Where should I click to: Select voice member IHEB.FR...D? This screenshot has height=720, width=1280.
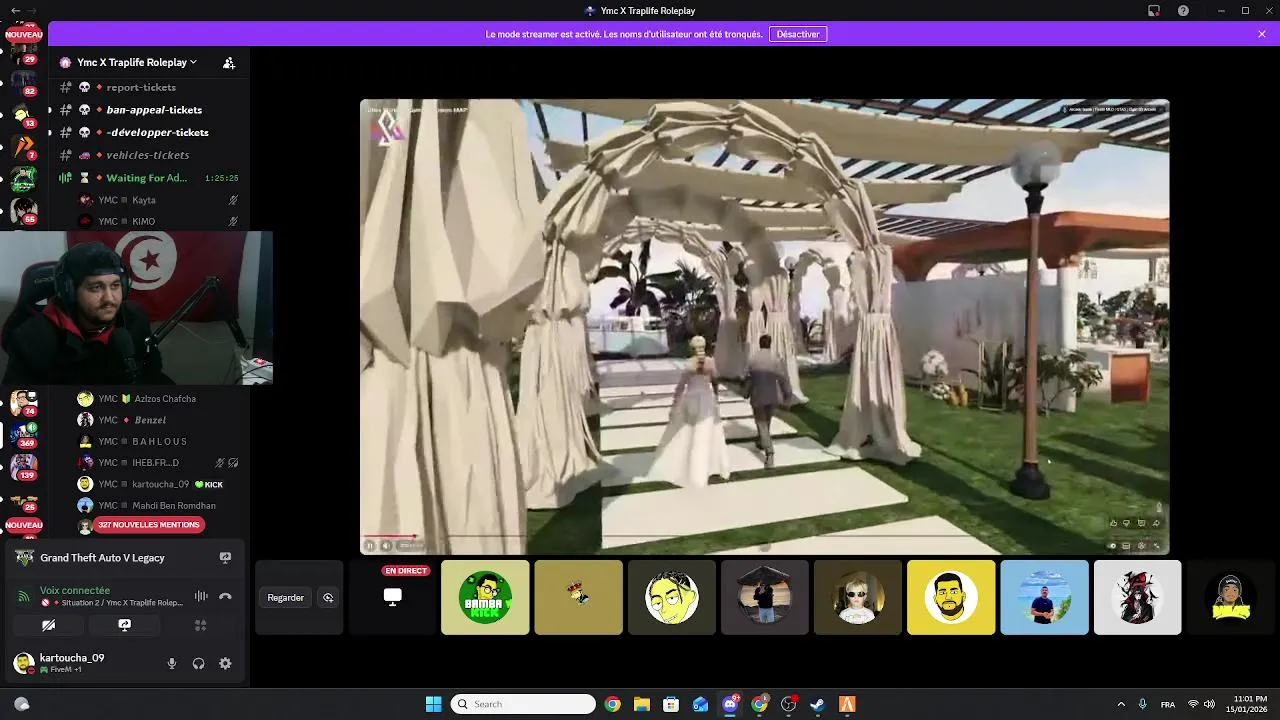click(160, 463)
